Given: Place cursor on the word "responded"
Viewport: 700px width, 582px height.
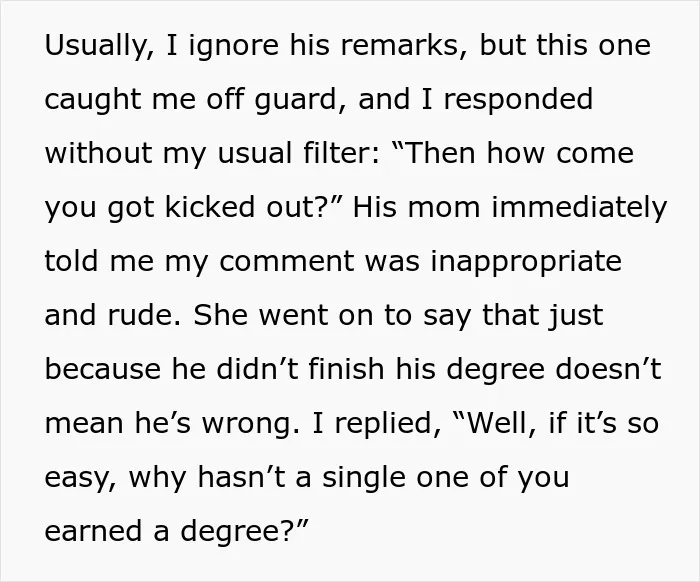Looking at the screenshot, I should [x=518, y=99].
